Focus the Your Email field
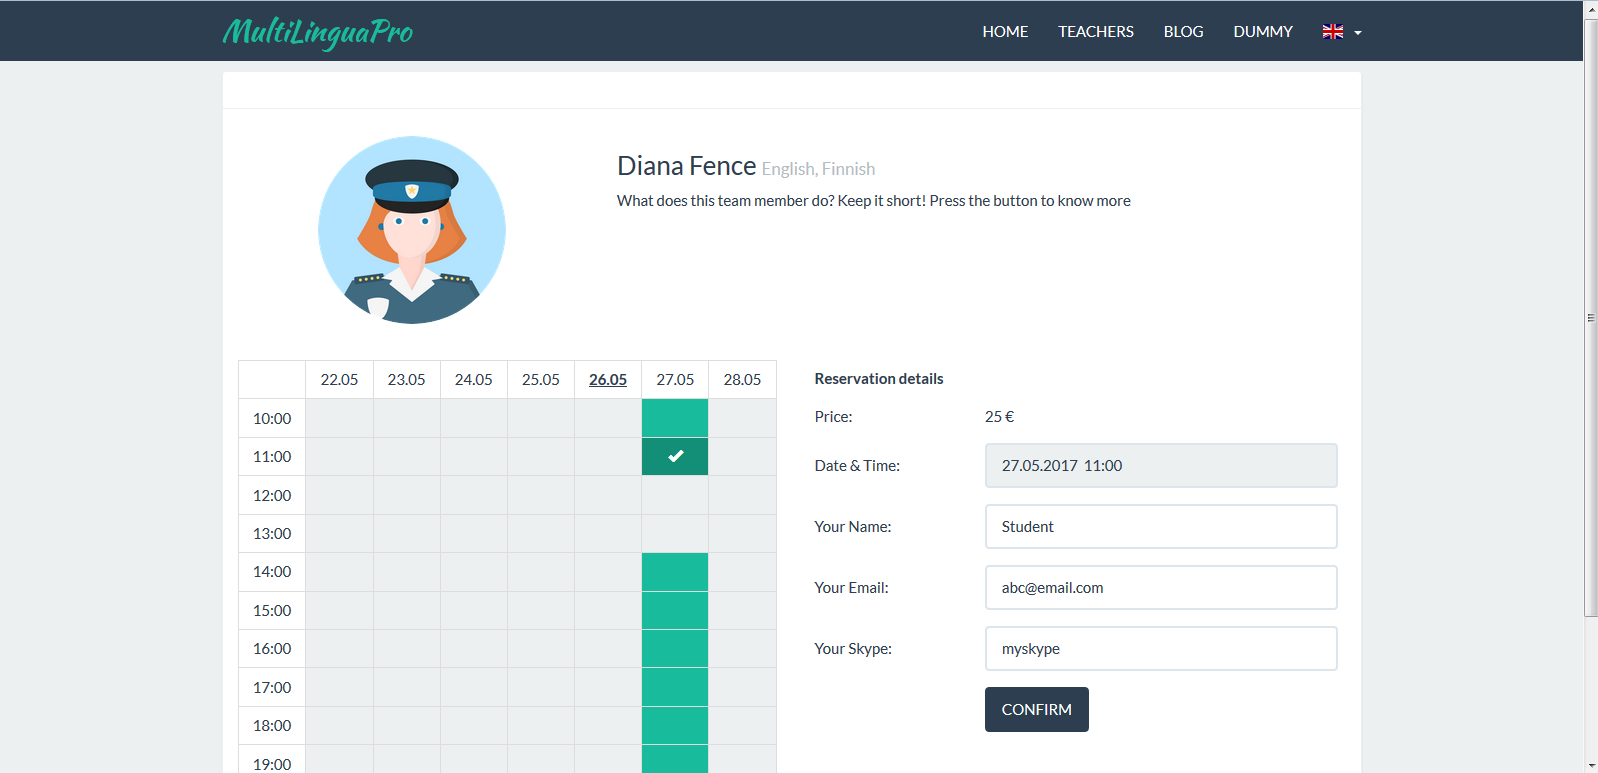The height and width of the screenshot is (773, 1598). (x=1161, y=588)
